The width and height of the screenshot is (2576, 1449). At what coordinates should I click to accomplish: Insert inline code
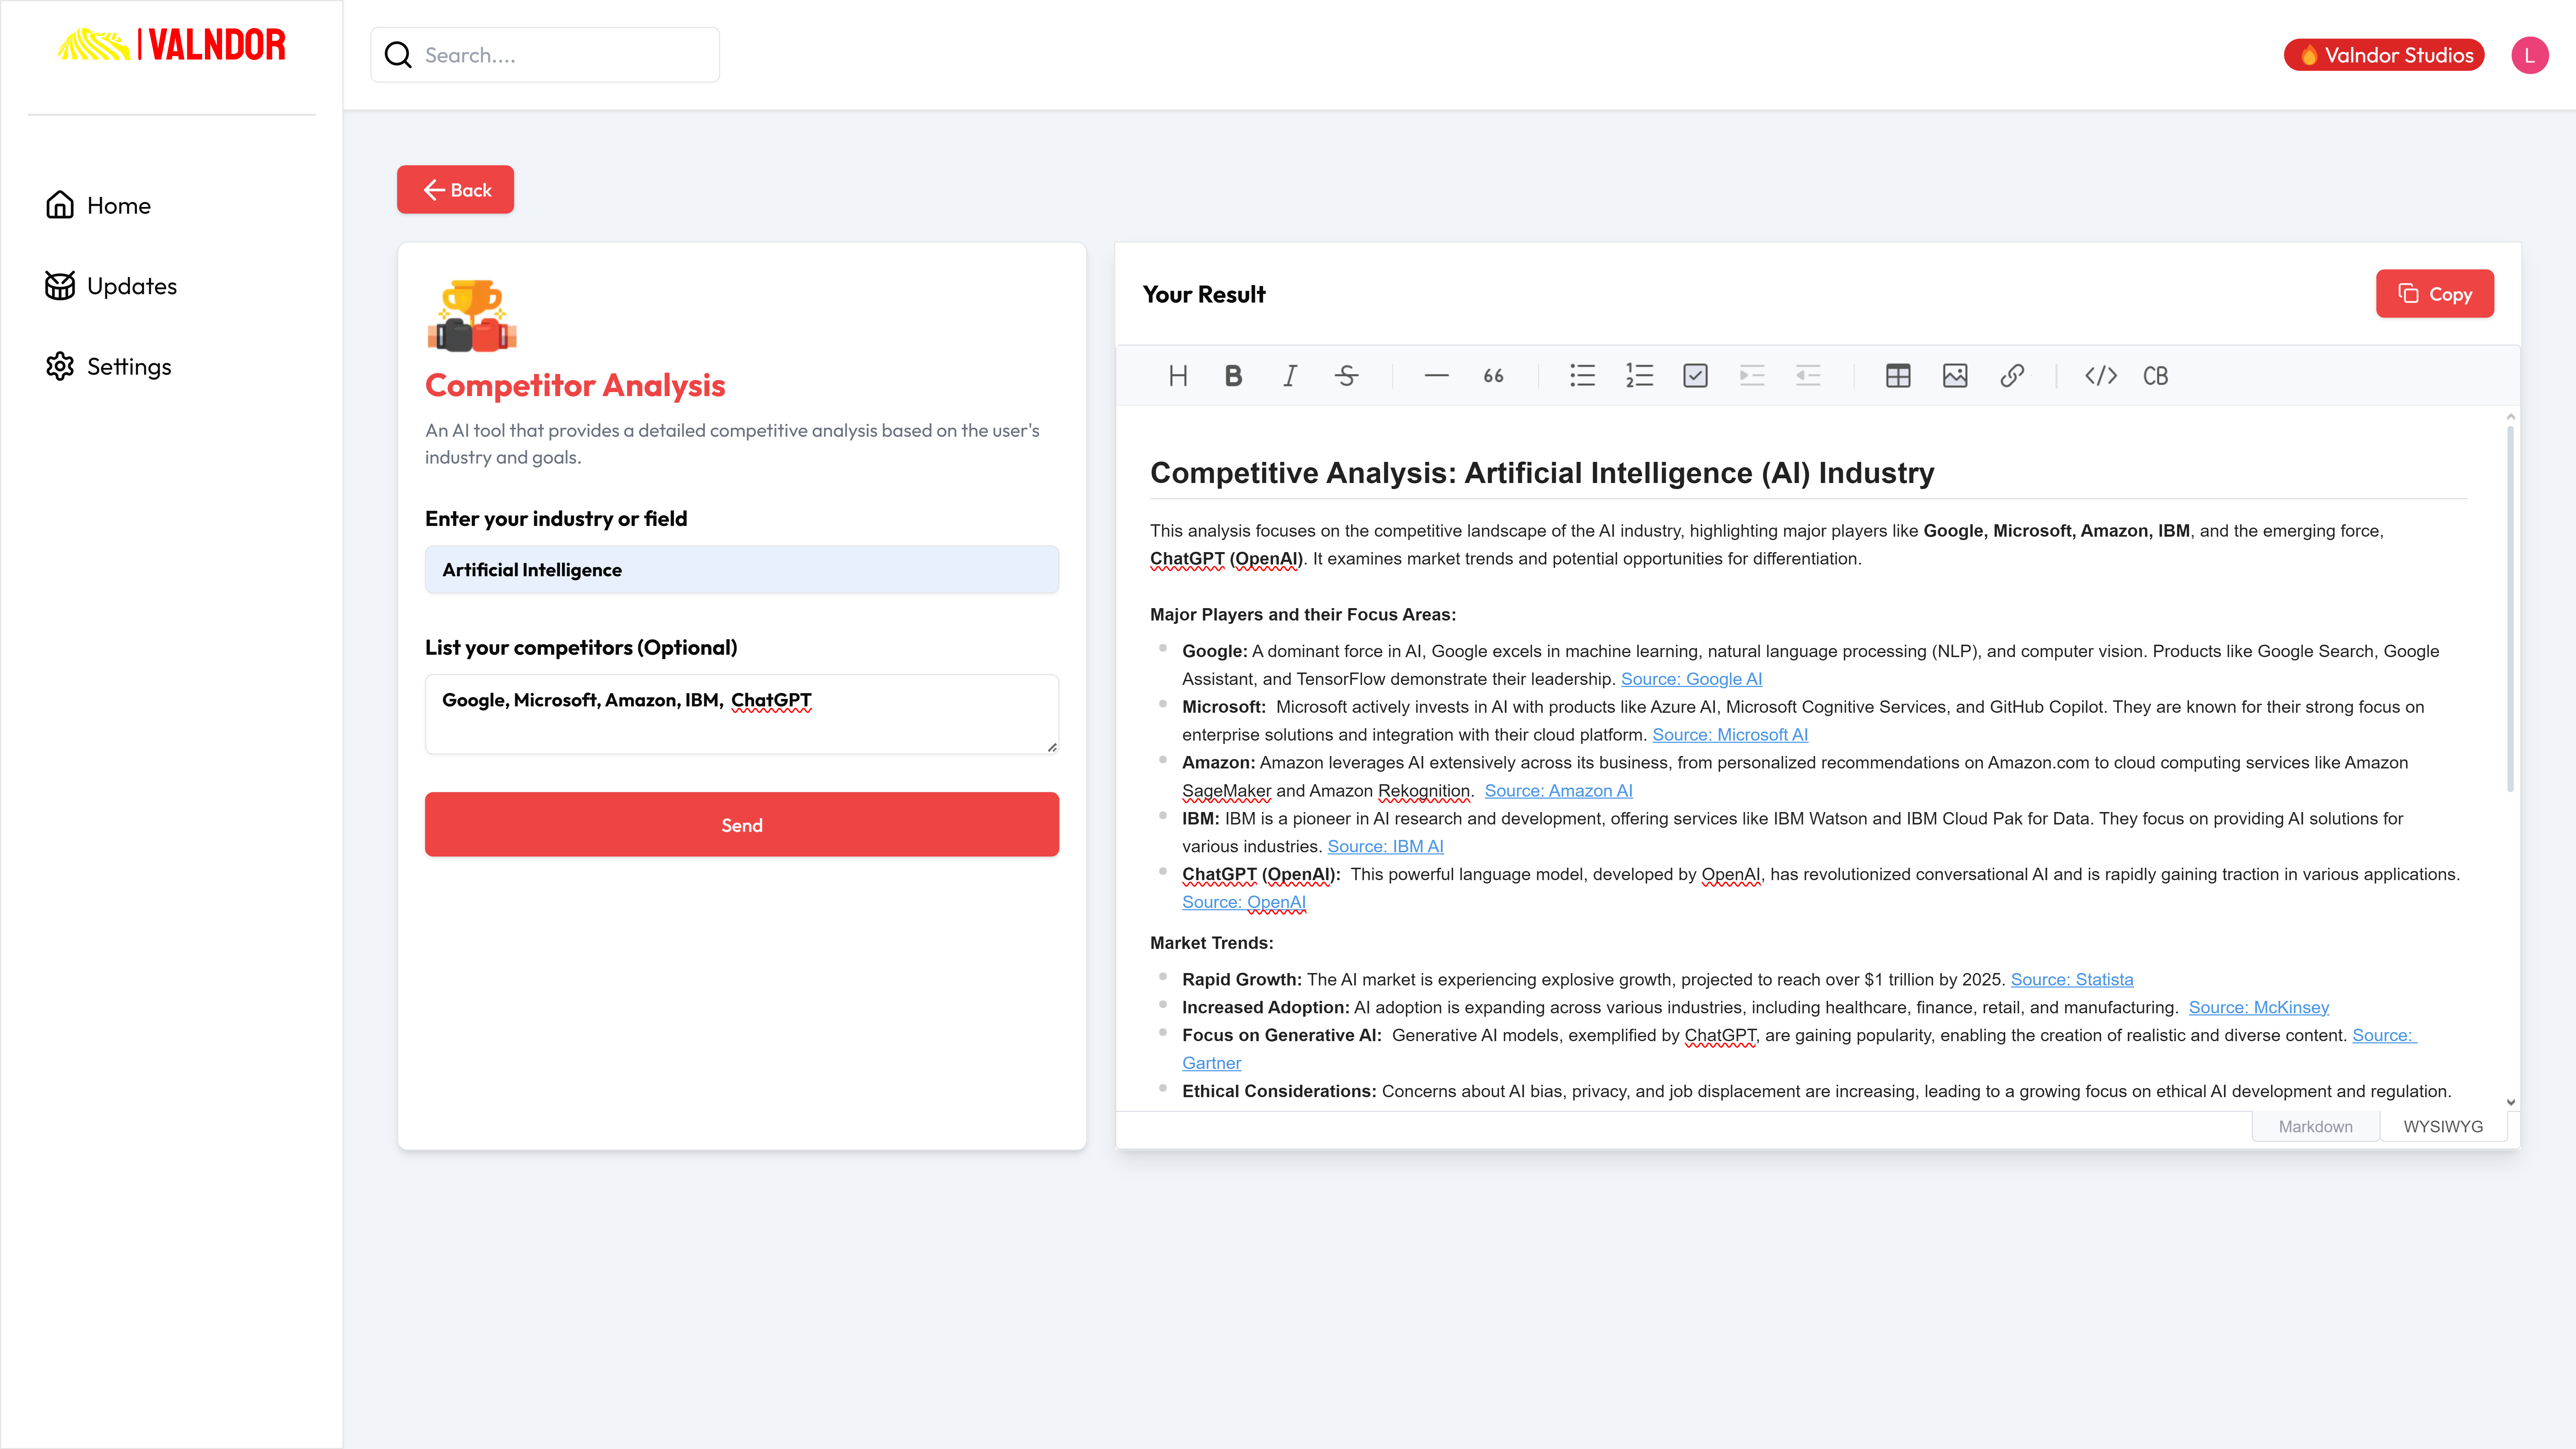[2101, 376]
